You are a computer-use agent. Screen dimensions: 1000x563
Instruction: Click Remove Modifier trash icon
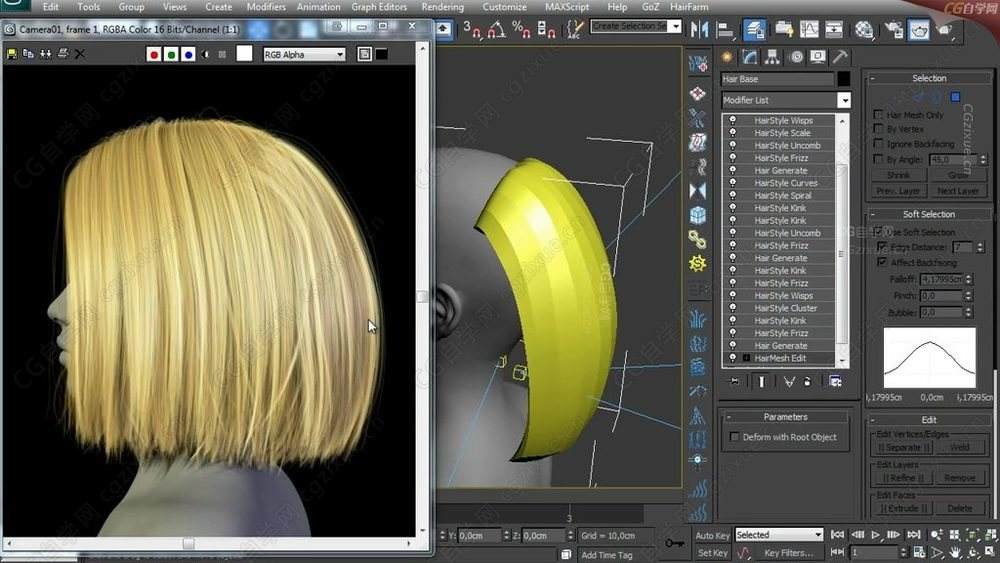click(807, 381)
